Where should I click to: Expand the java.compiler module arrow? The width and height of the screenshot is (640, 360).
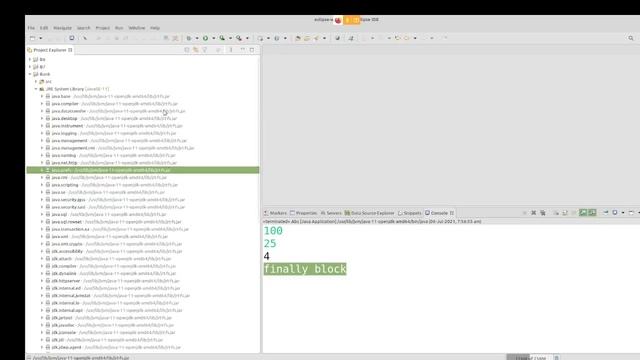[42, 104]
